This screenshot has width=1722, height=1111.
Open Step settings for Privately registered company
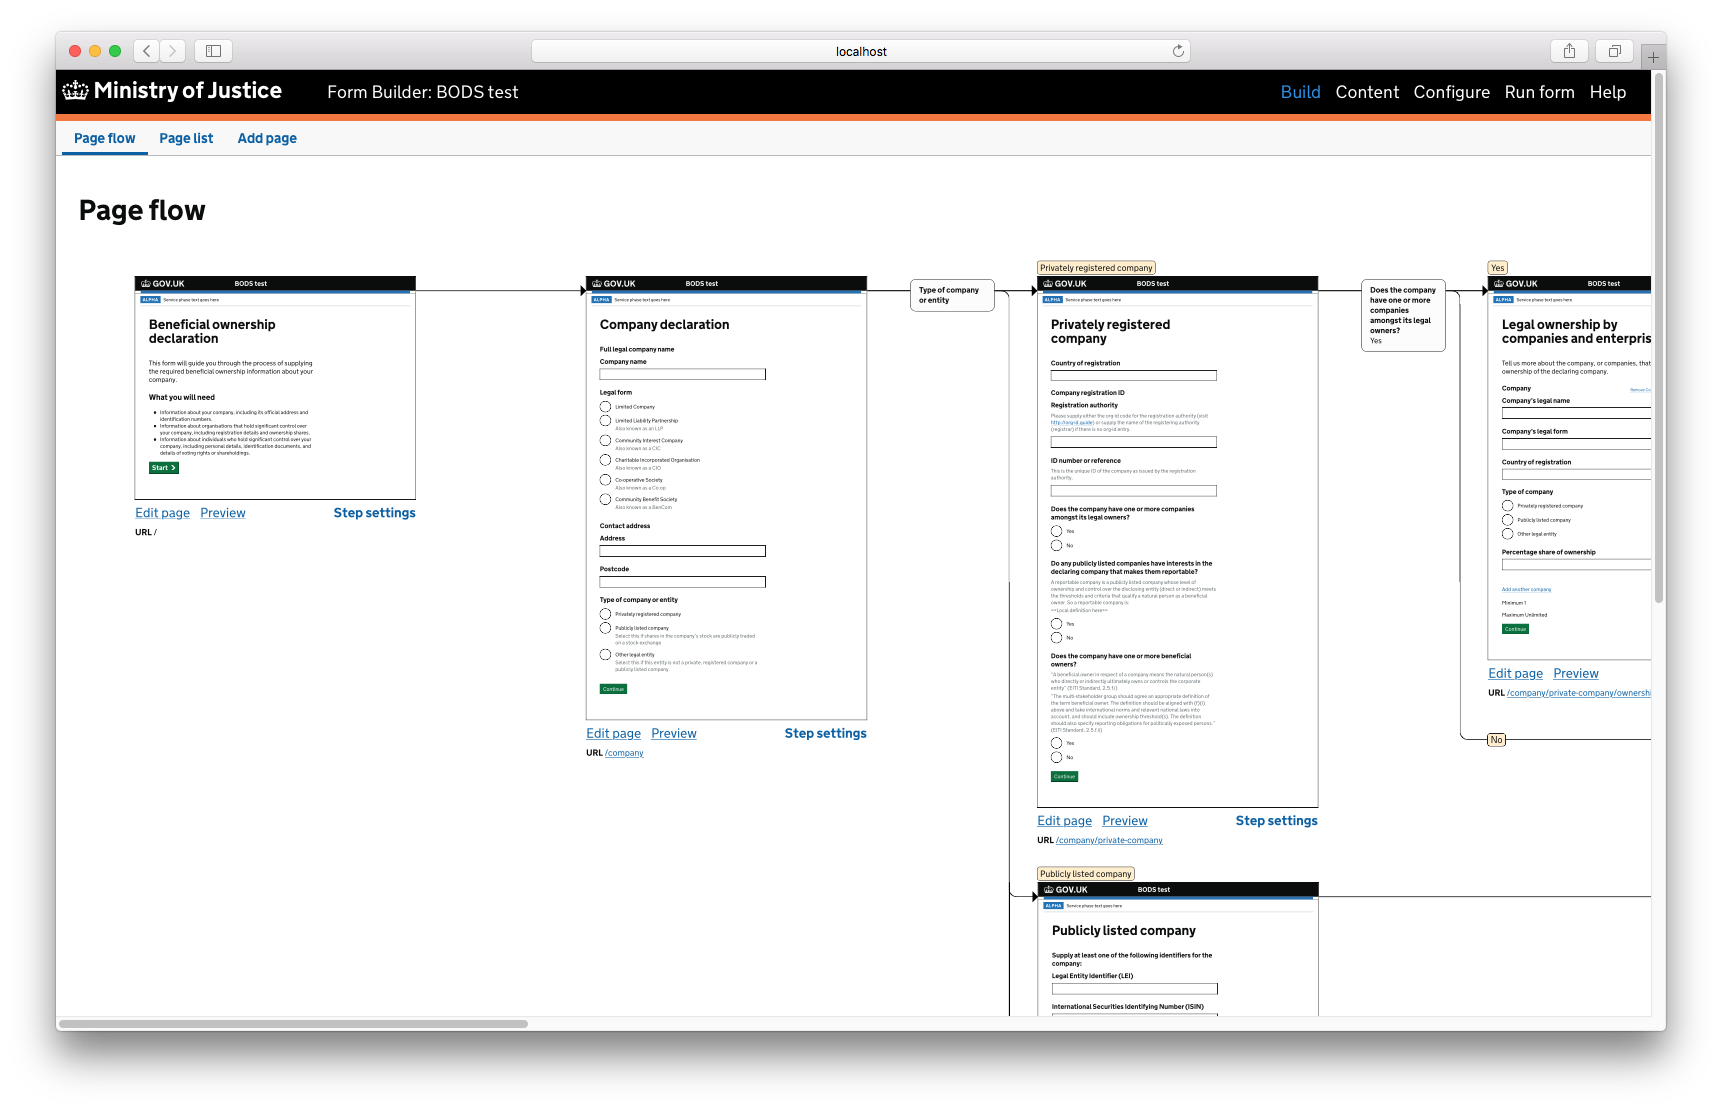point(1276,821)
